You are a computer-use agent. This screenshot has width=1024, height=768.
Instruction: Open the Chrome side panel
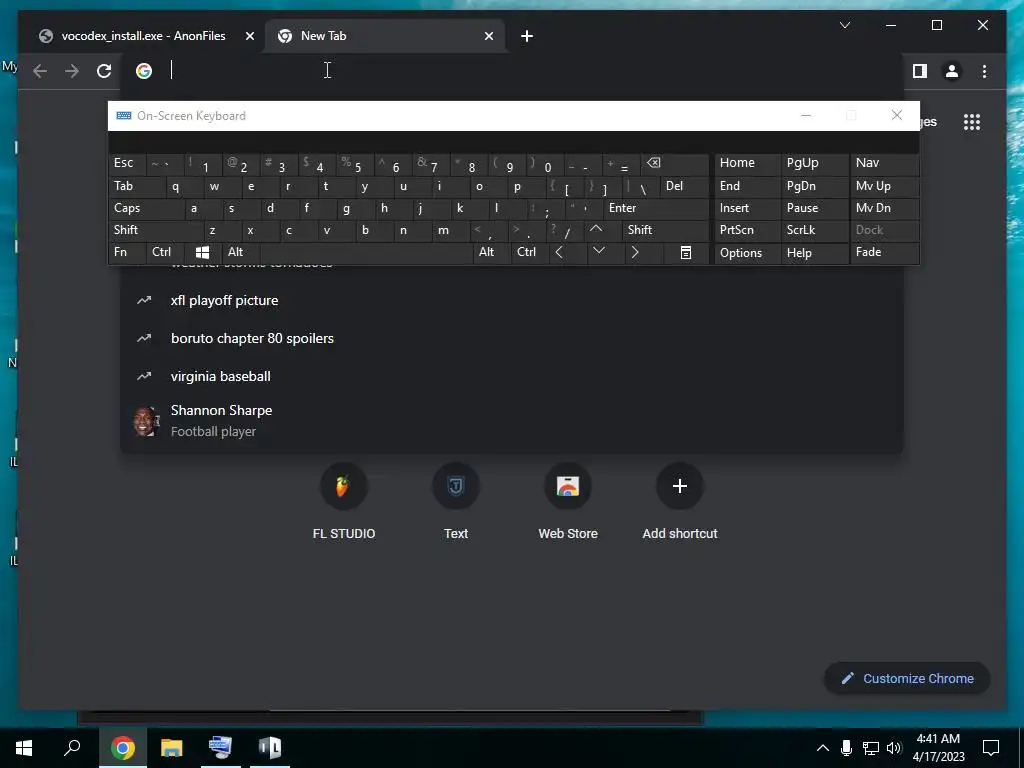920,71
